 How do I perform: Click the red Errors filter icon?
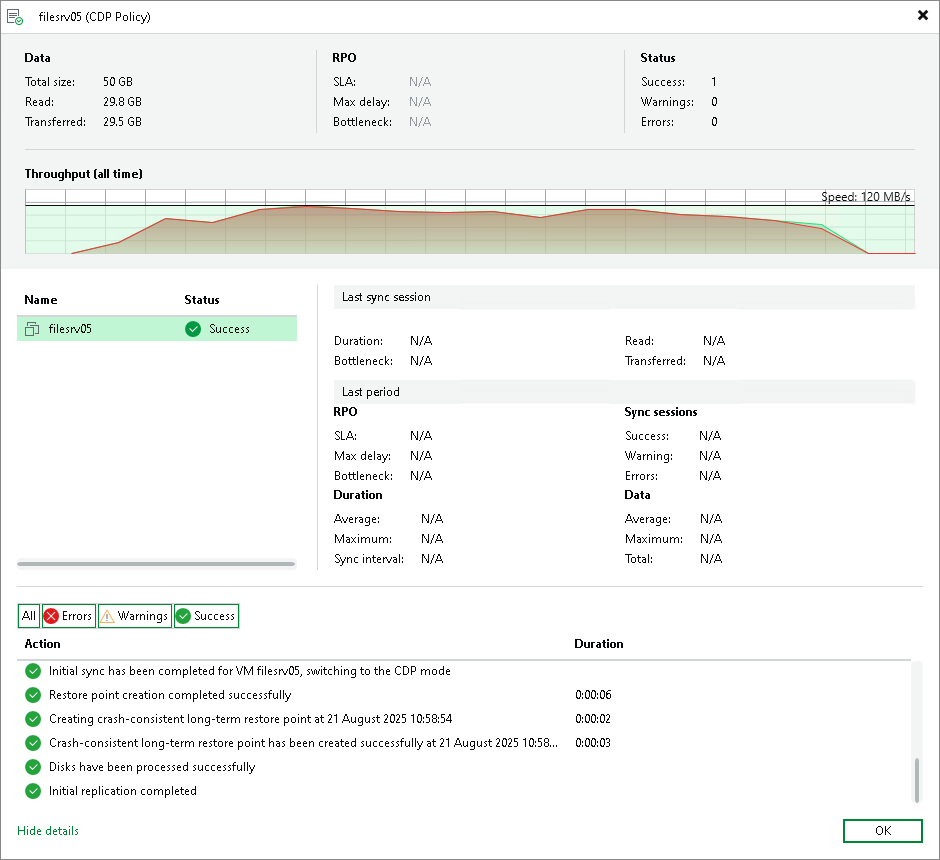(52, 616)
